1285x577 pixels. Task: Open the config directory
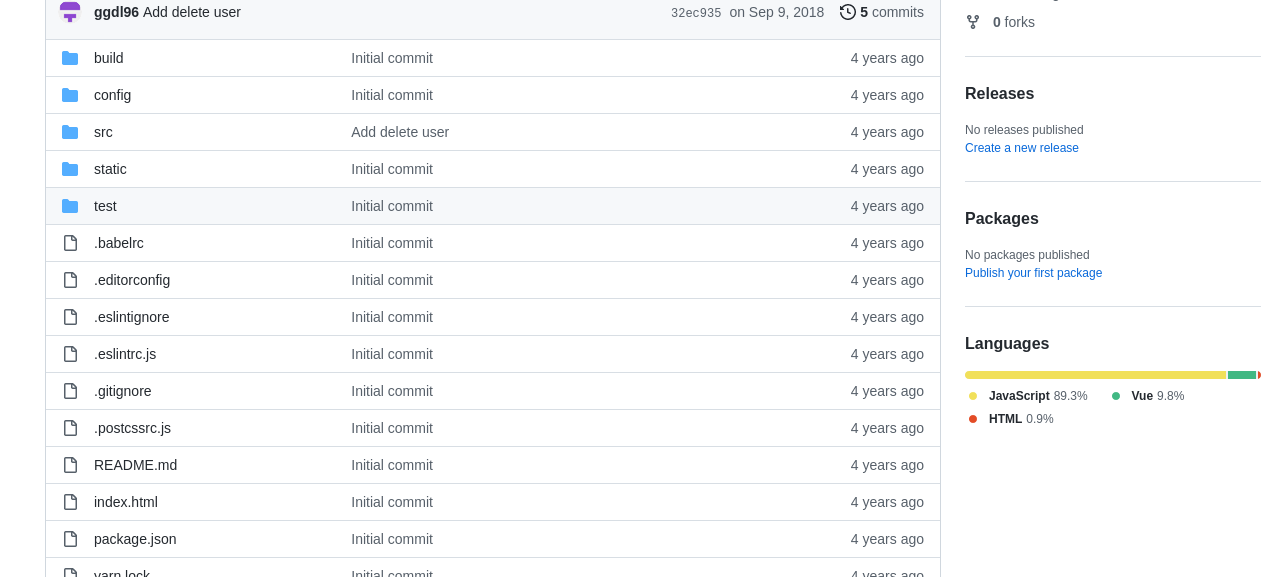pos(112,95)
